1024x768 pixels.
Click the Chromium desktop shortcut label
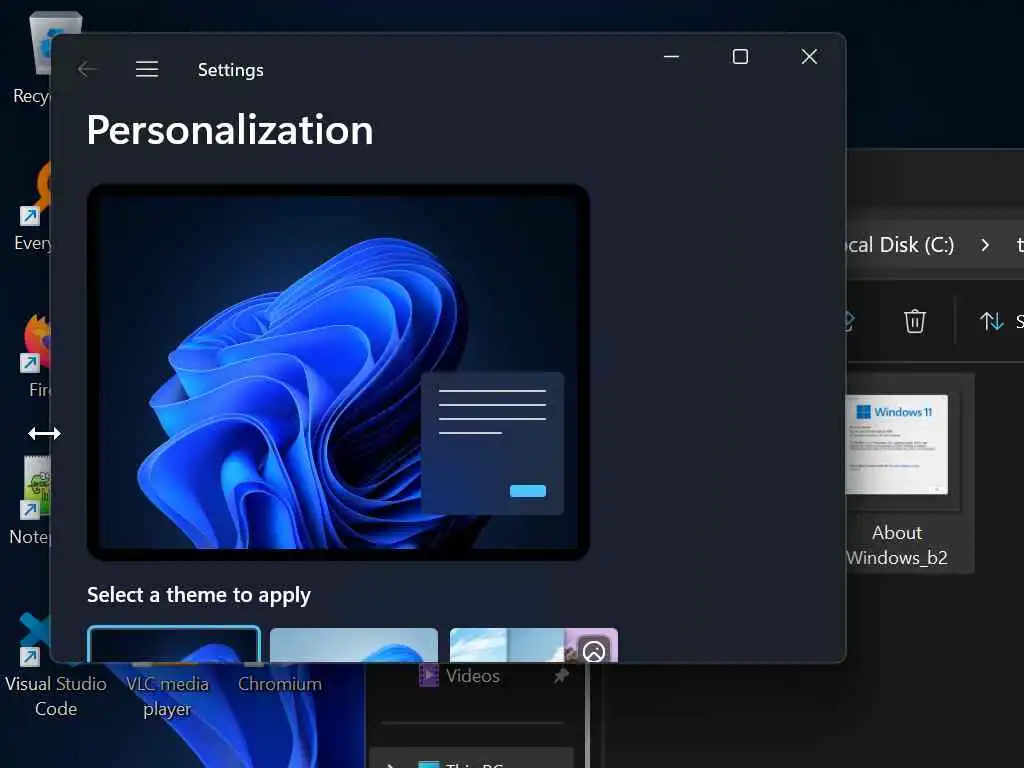[x=280, y=684]
